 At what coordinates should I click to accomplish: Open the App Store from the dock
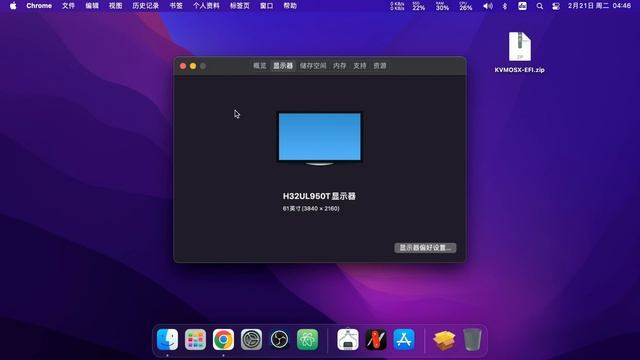coord(404,339)
